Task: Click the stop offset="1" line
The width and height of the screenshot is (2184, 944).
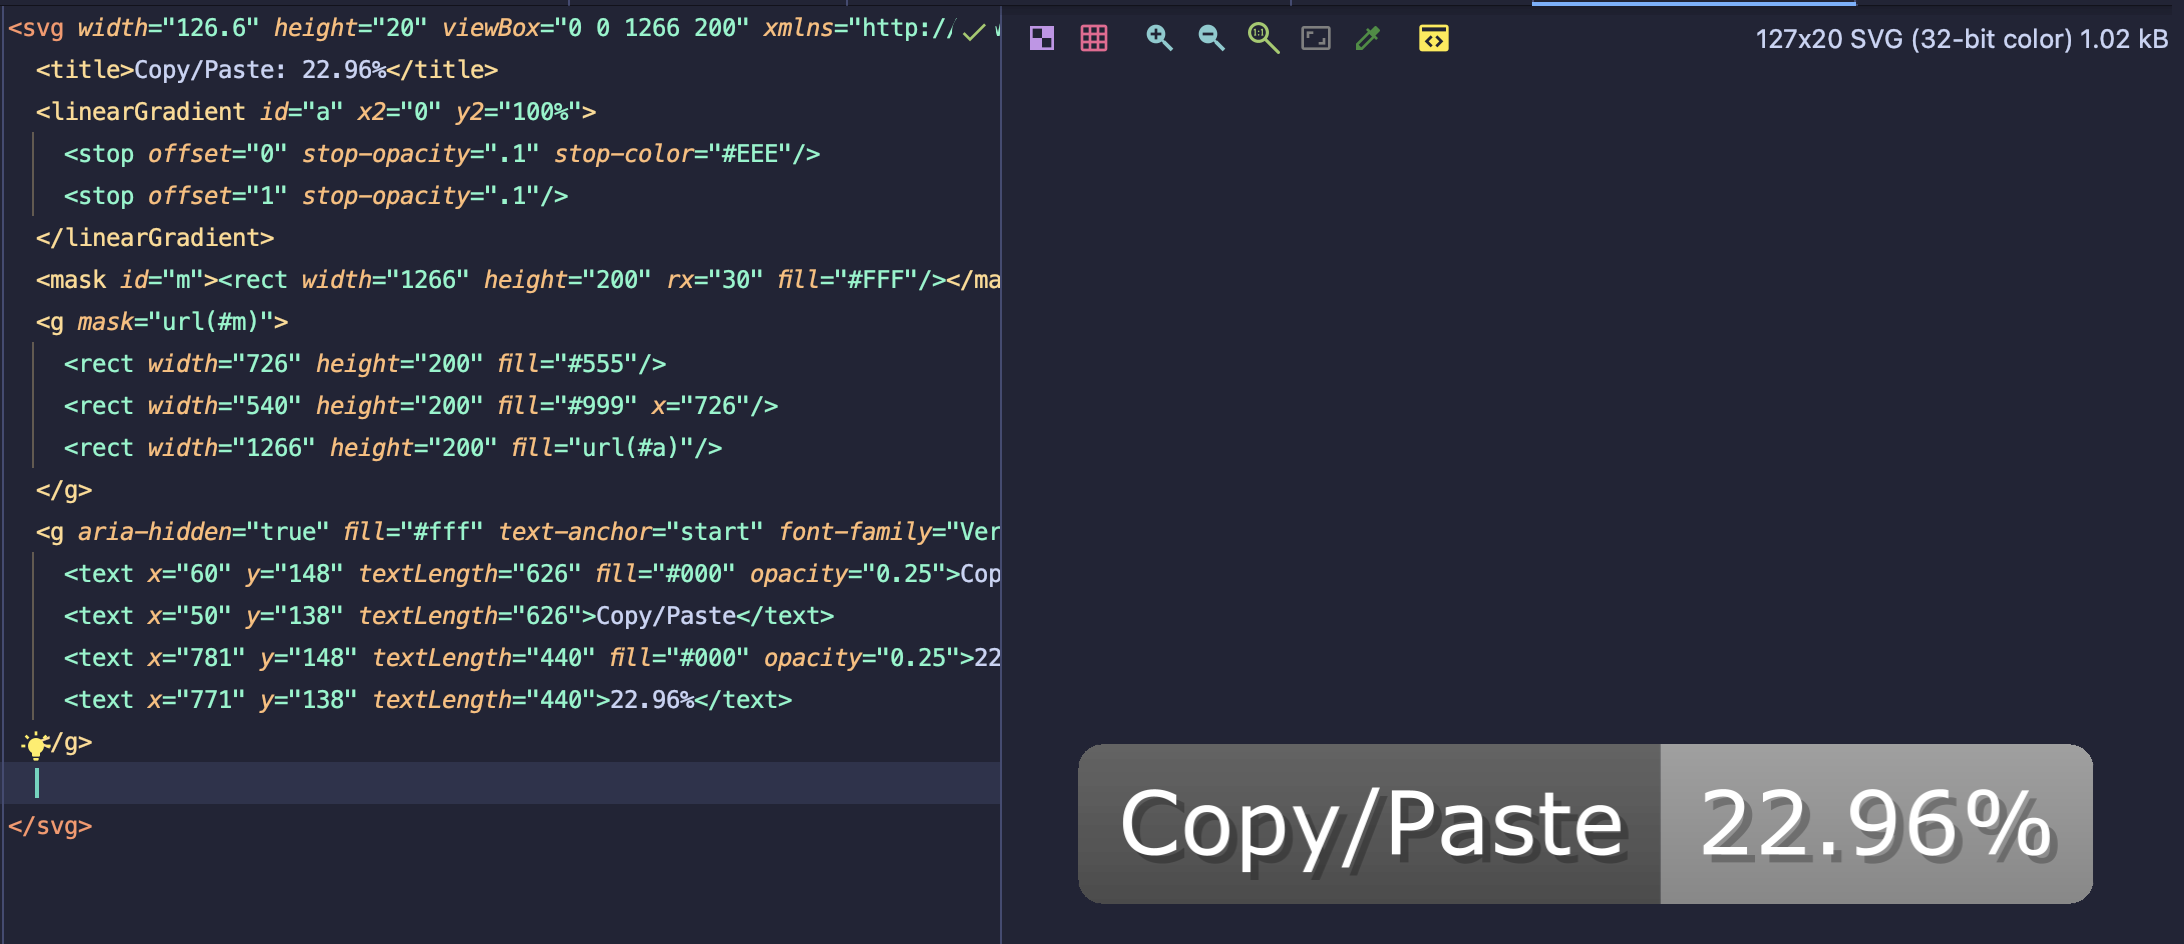Action: (316, 196)
